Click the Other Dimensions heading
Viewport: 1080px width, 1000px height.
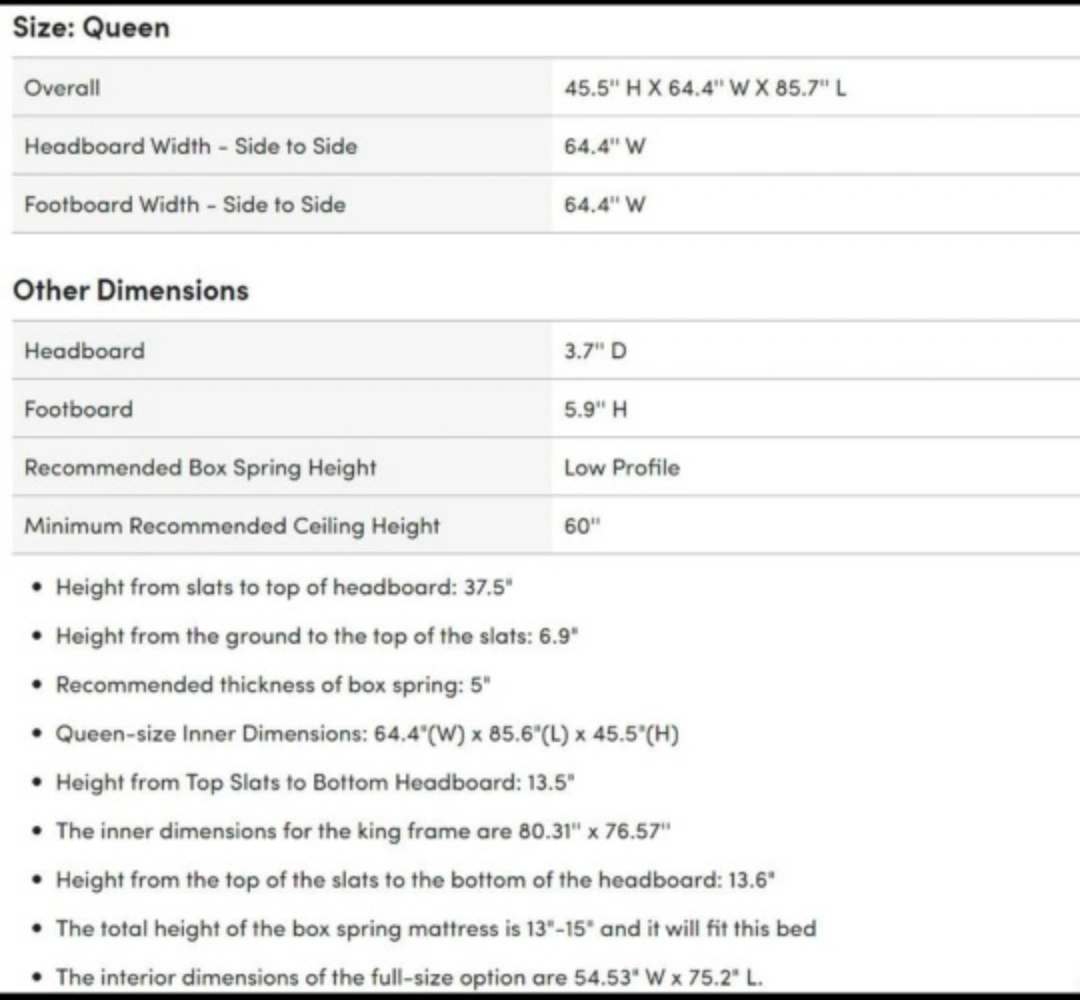pos(131,290)
